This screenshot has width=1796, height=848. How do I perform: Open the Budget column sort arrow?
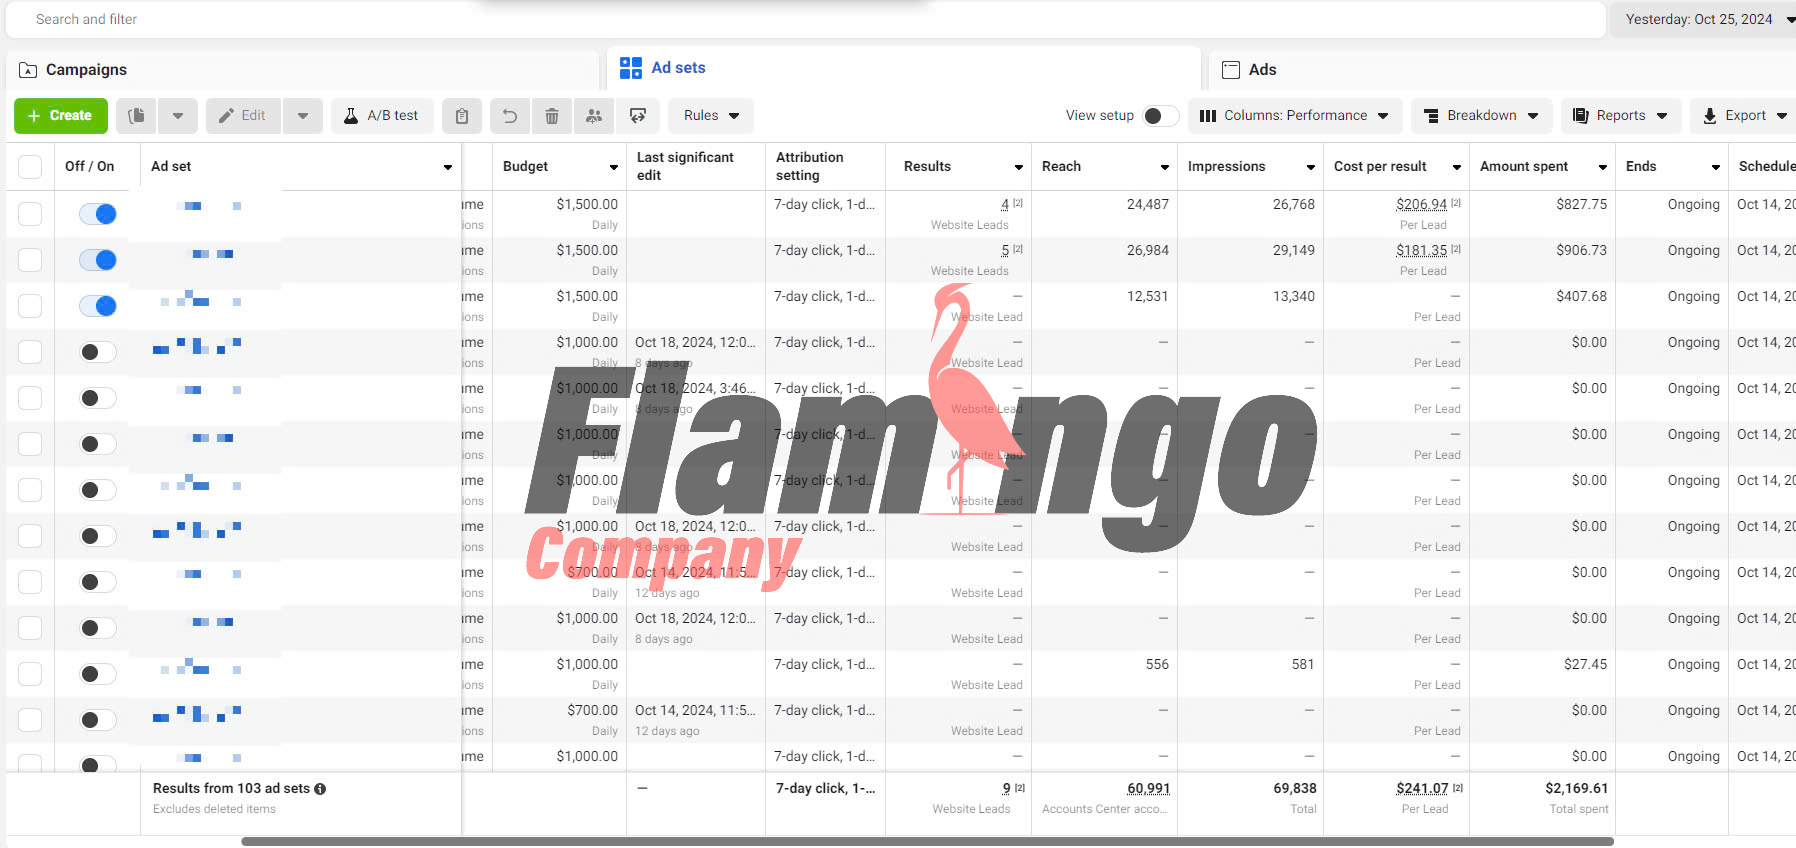pyautogui.click(x=614, y=167)
